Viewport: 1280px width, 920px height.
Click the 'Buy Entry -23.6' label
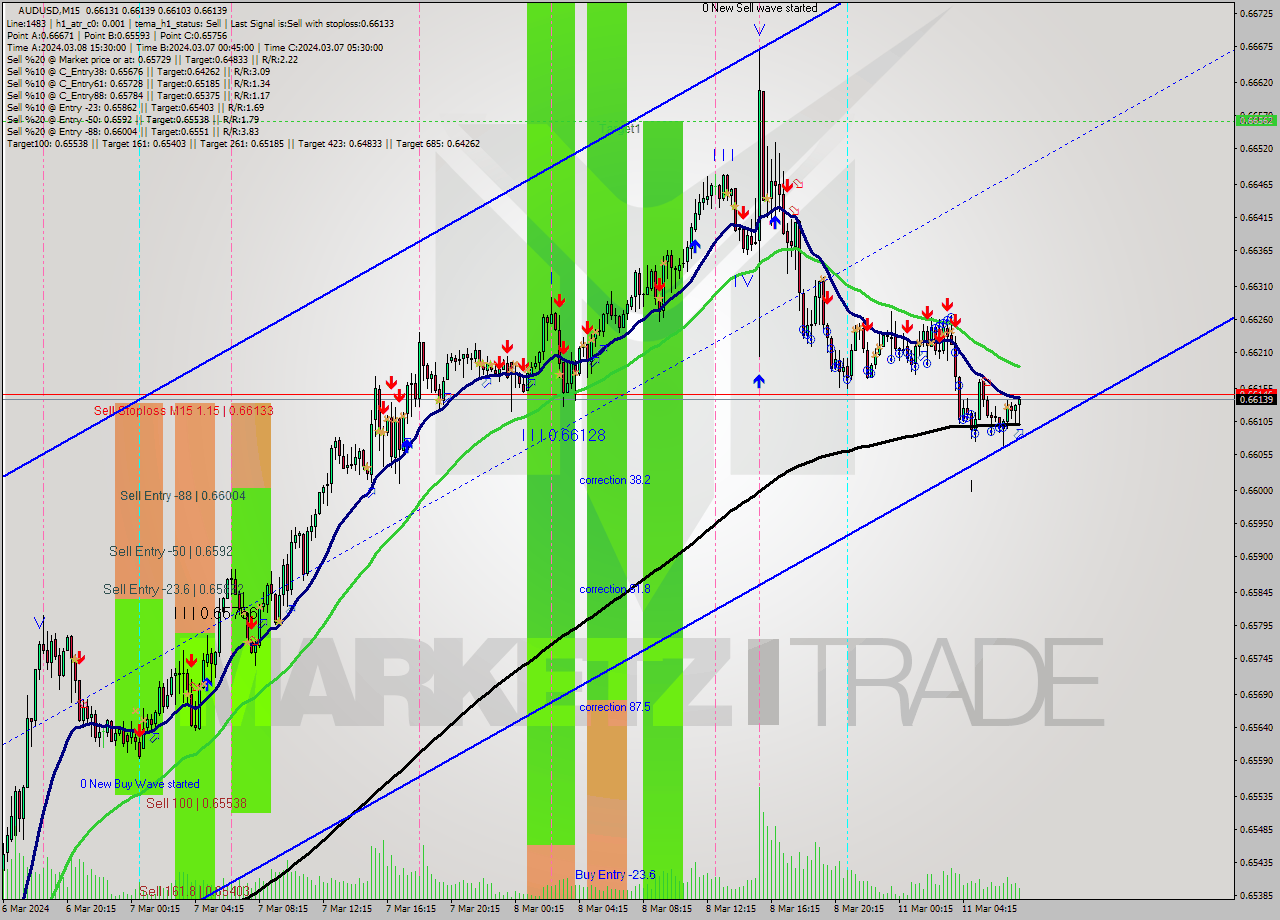(x=615, y=875)
